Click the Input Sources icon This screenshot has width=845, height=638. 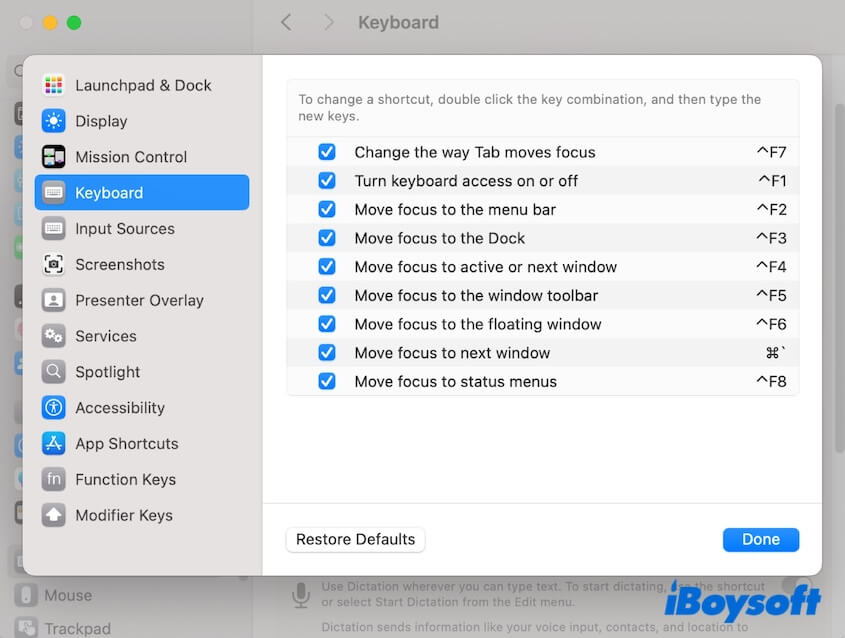(53, 228)
